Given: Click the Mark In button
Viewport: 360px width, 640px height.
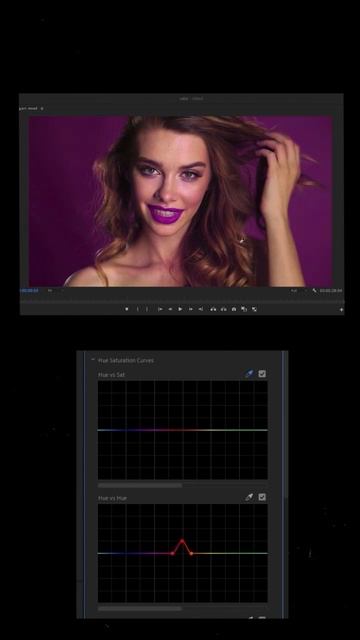Looking at the screenshot, I should coord(137,309).
